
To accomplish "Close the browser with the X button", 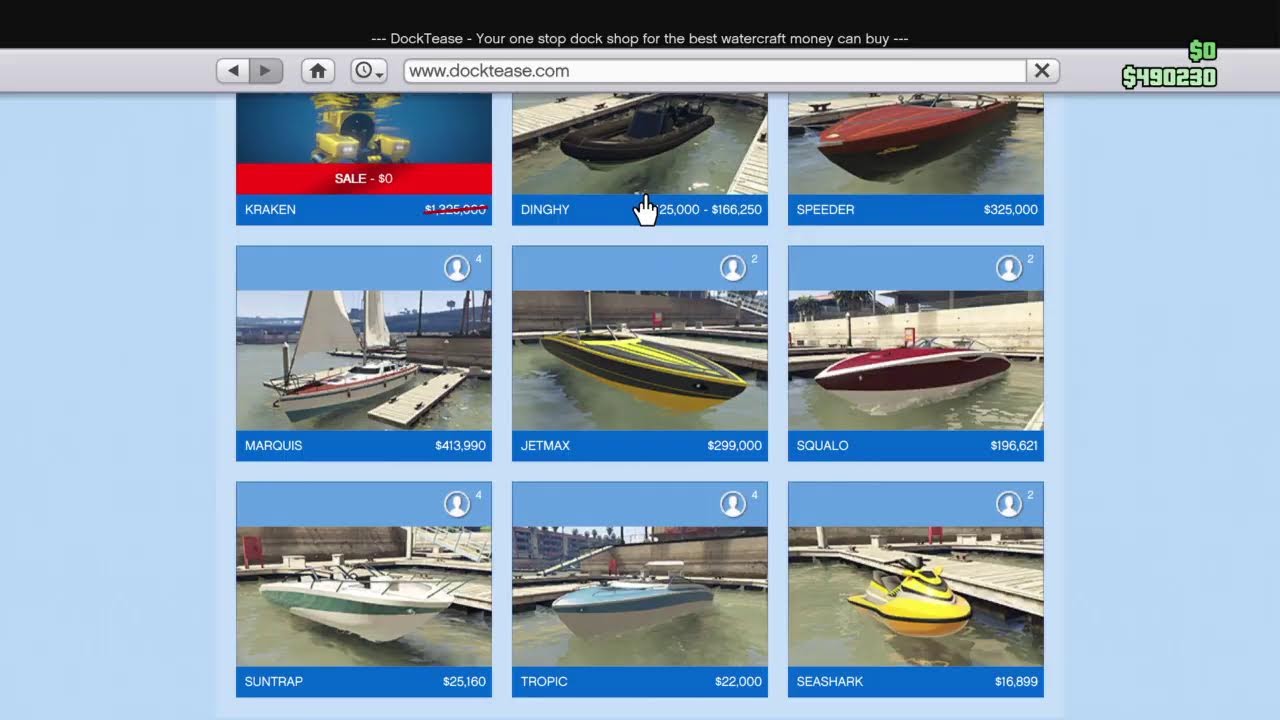I will 1042,71.
